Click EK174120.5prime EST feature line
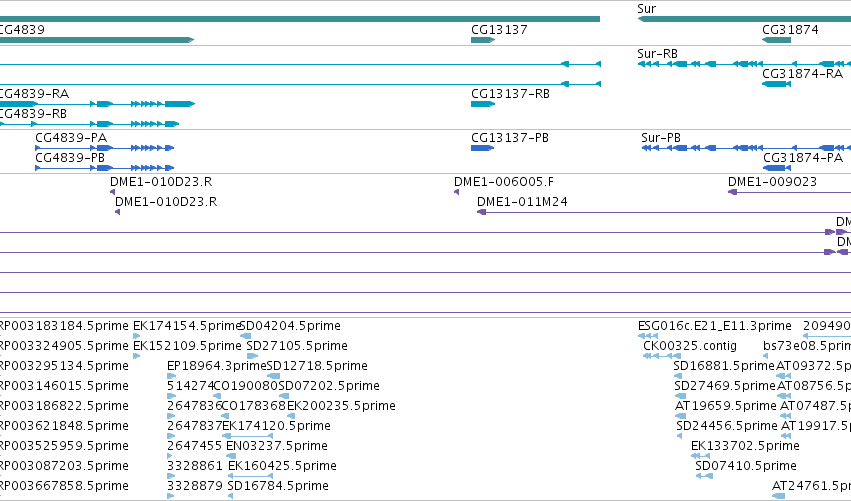The image size is (851, 501). coord(247,435)
